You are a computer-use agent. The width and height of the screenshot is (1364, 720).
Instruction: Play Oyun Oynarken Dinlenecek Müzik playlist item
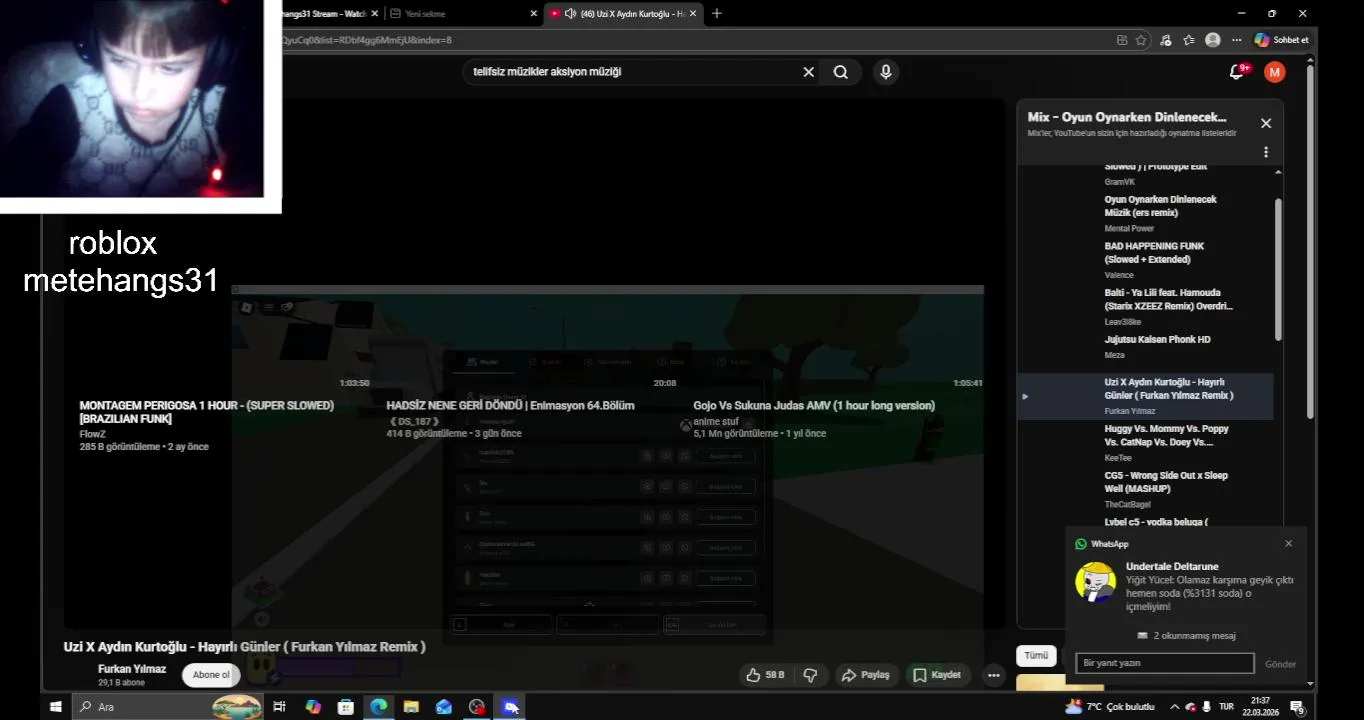click(x=1160, y=206)
